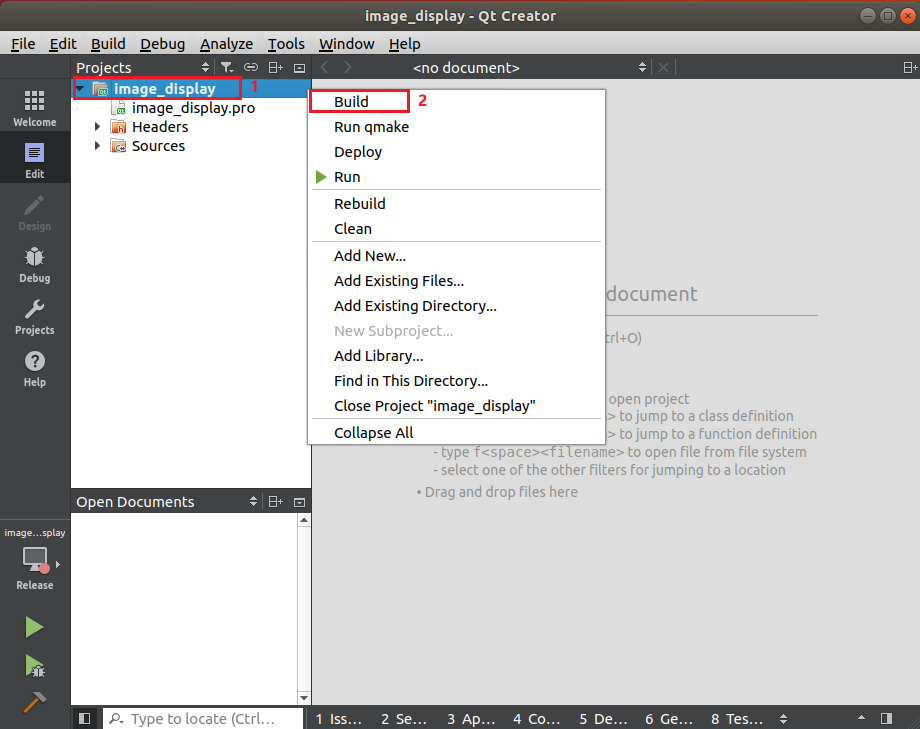Image resolution: width=920 pixels, height=729 pixels.
Task: Click scroll-down arrow in Open Documents scrollbar
Action: (x=304, y=698)
